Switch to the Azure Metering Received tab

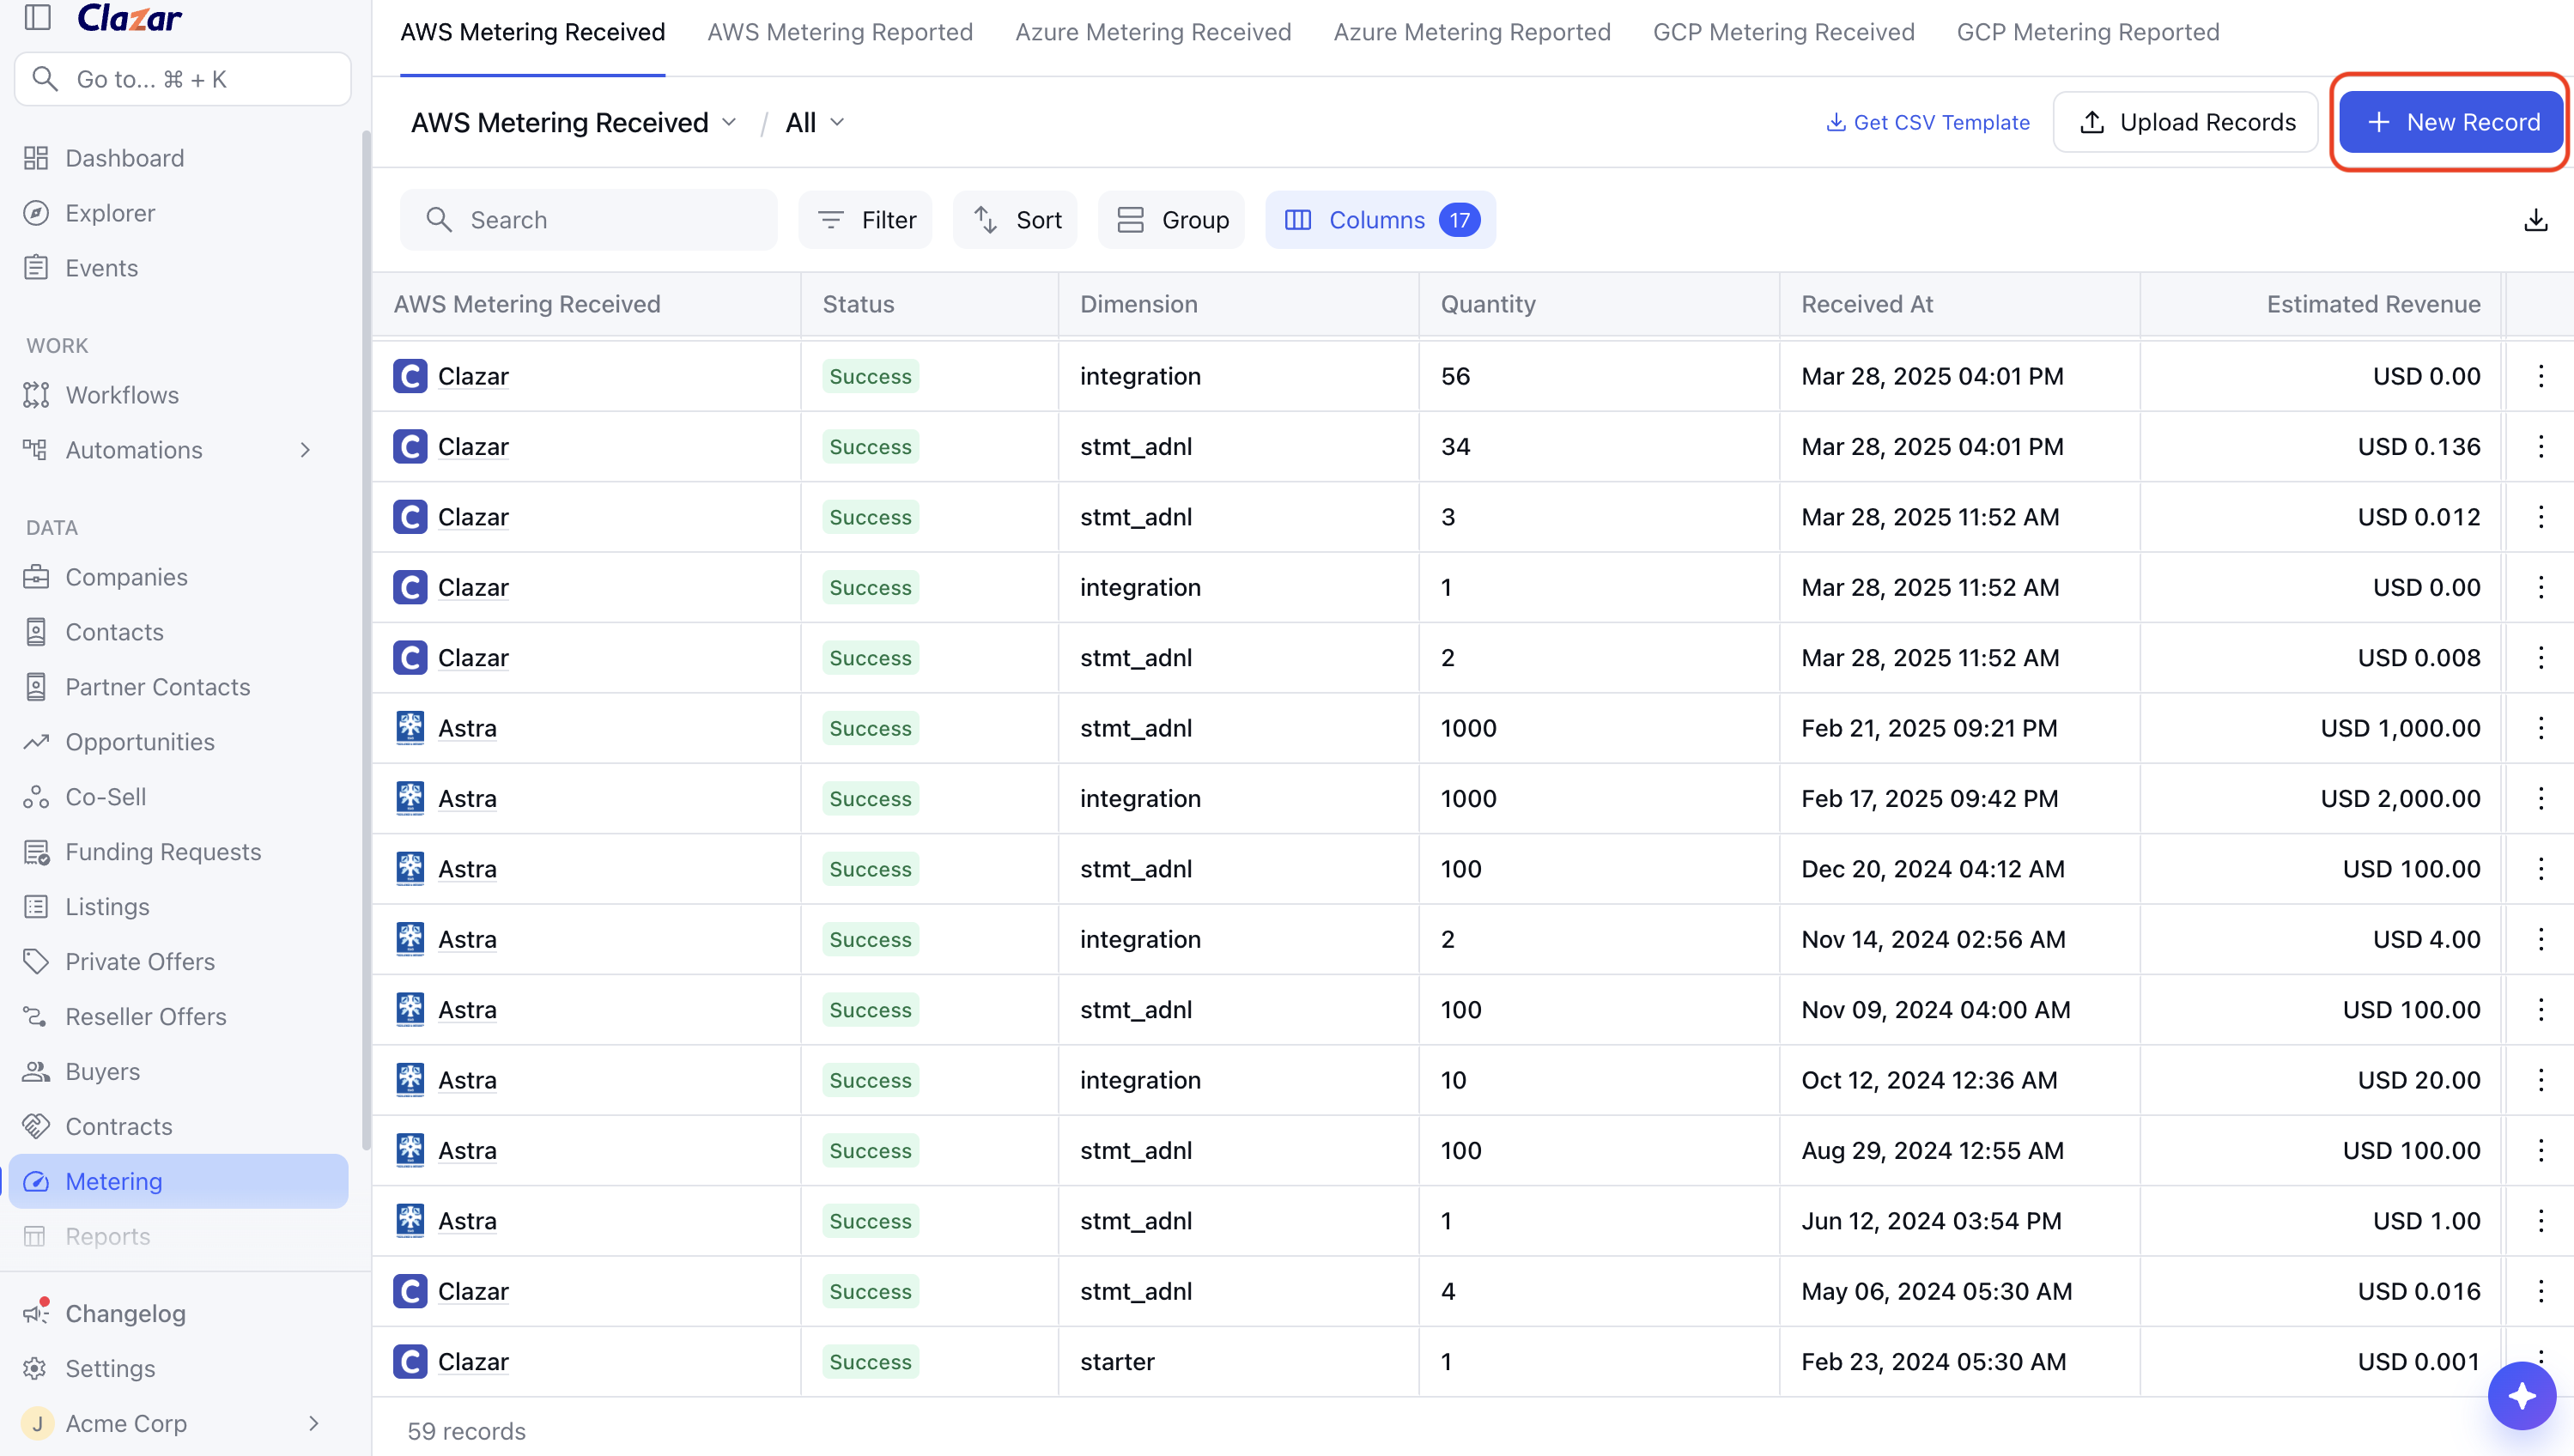click(1153, 32)
